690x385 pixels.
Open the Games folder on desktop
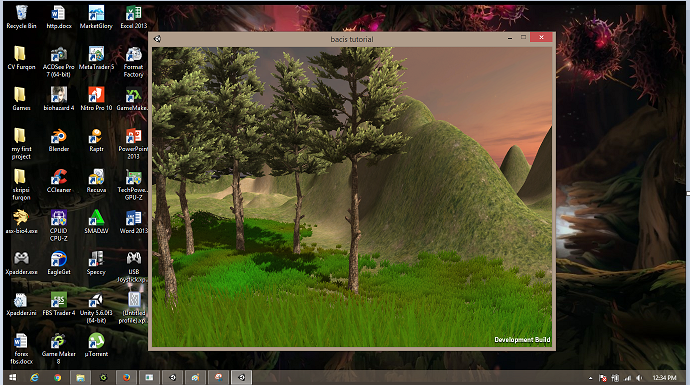pos(21,99)
